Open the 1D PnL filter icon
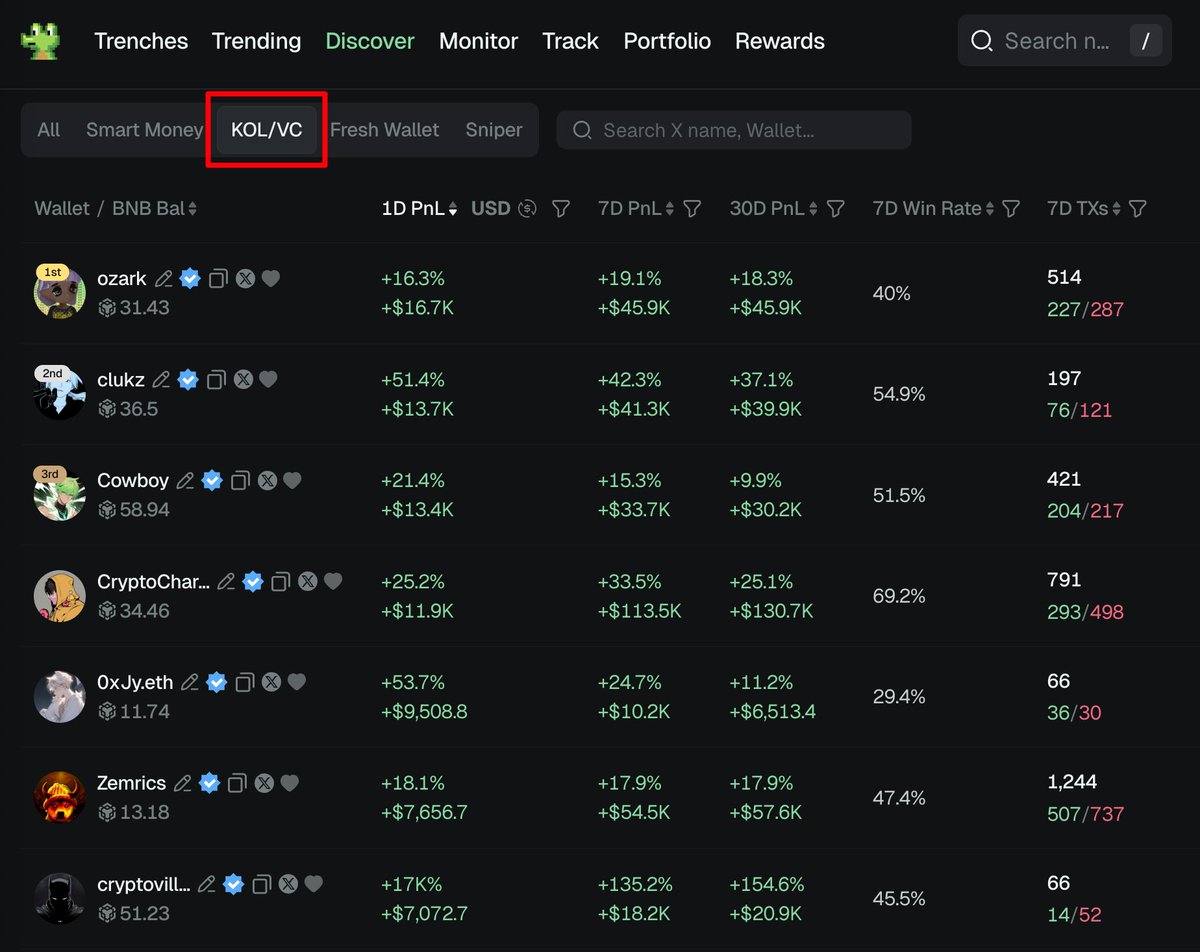 (561, 208)
